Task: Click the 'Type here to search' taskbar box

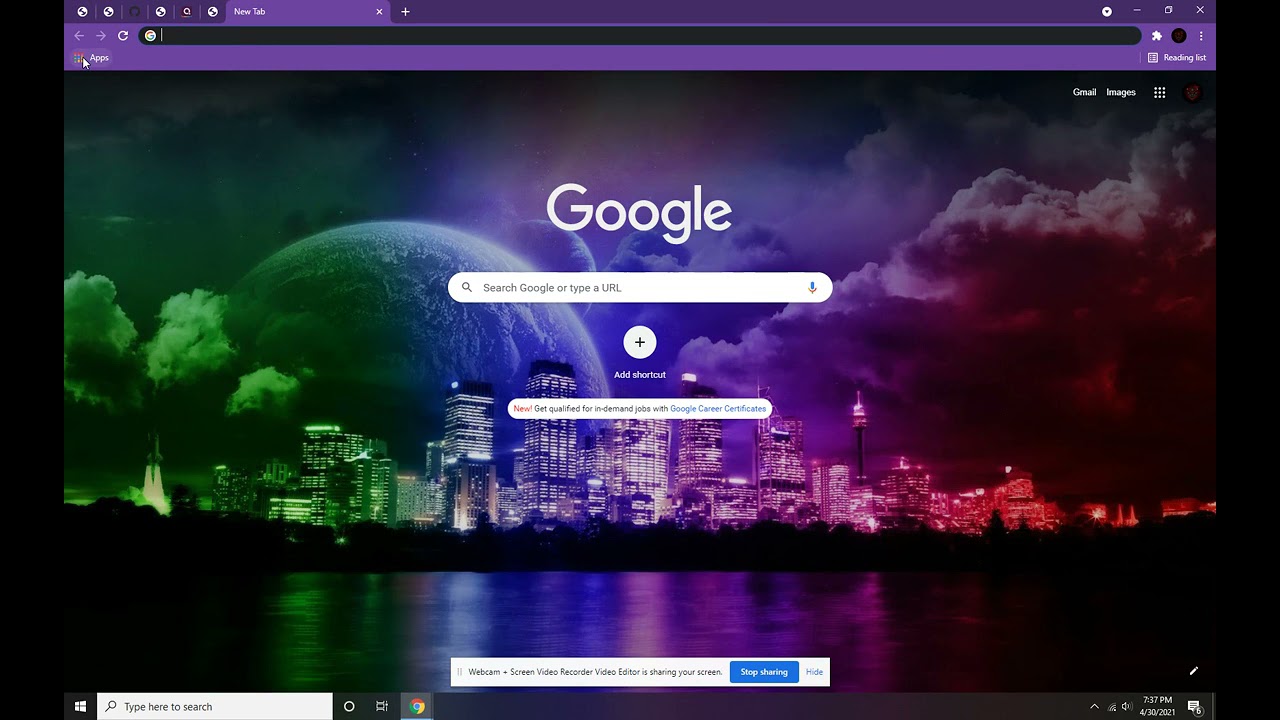Action: click(215, 706)
